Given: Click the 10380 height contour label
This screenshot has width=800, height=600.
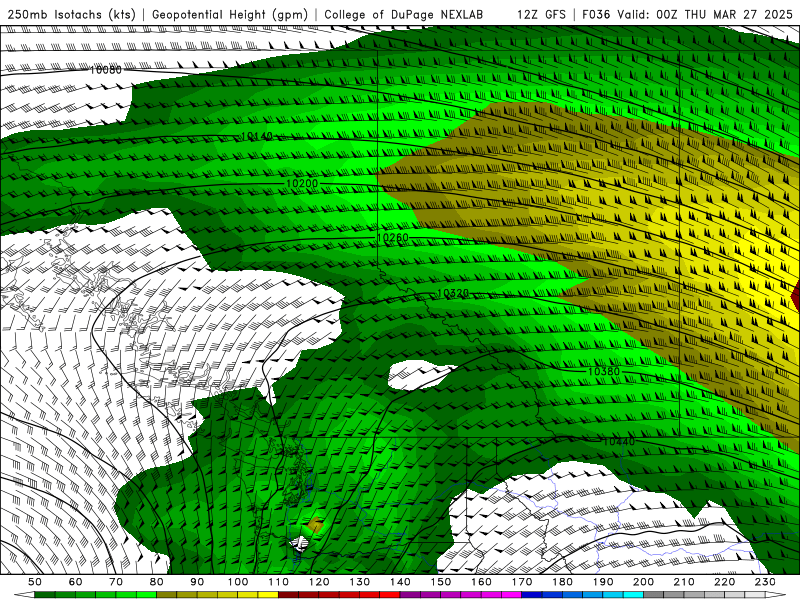Looking at the screenshot, I should 604,371.
